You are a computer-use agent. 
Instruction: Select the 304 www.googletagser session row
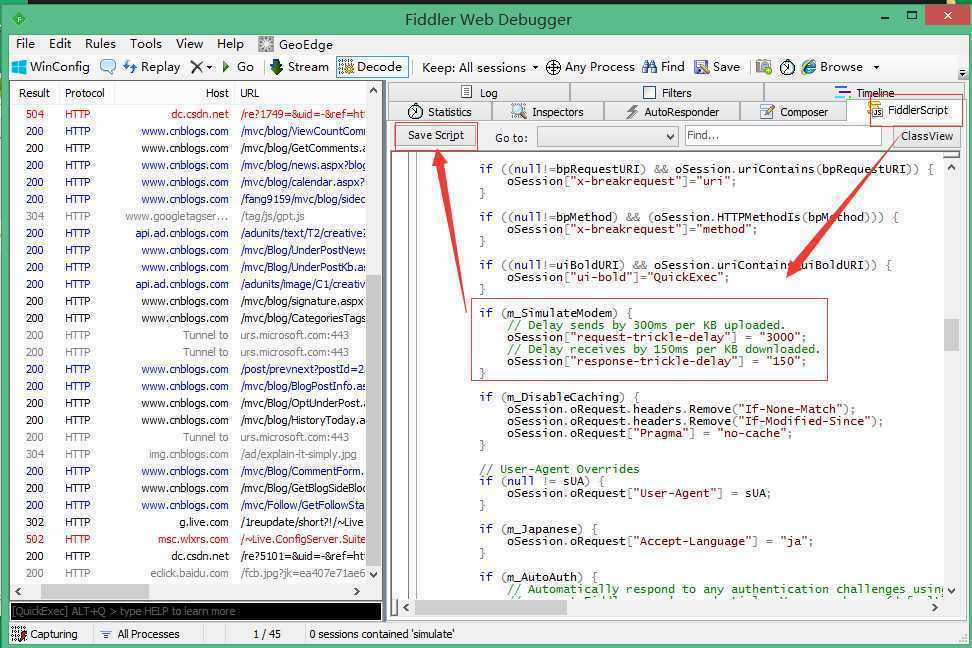pos(188,216)
